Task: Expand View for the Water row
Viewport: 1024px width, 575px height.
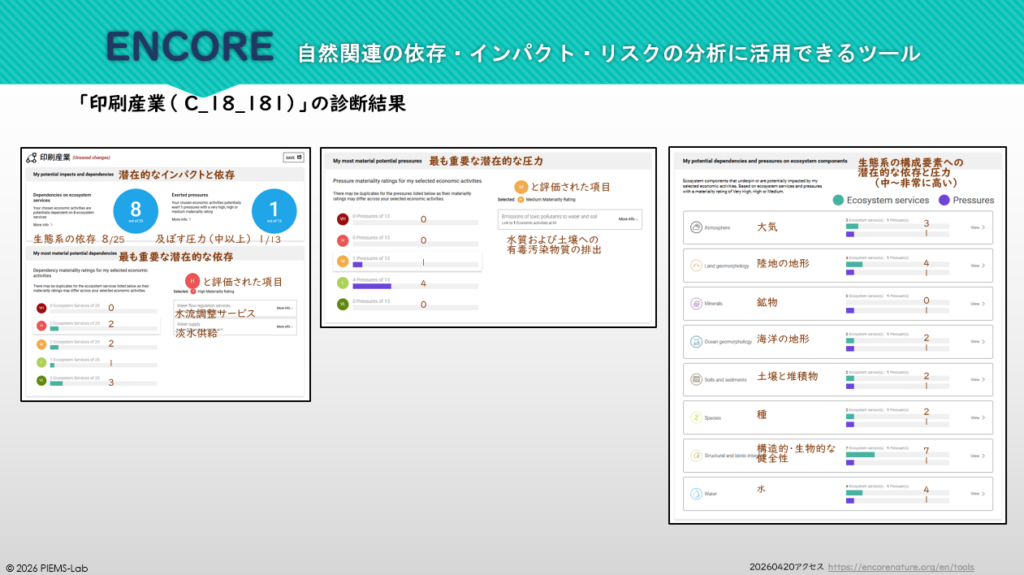Action: (978, 494)
